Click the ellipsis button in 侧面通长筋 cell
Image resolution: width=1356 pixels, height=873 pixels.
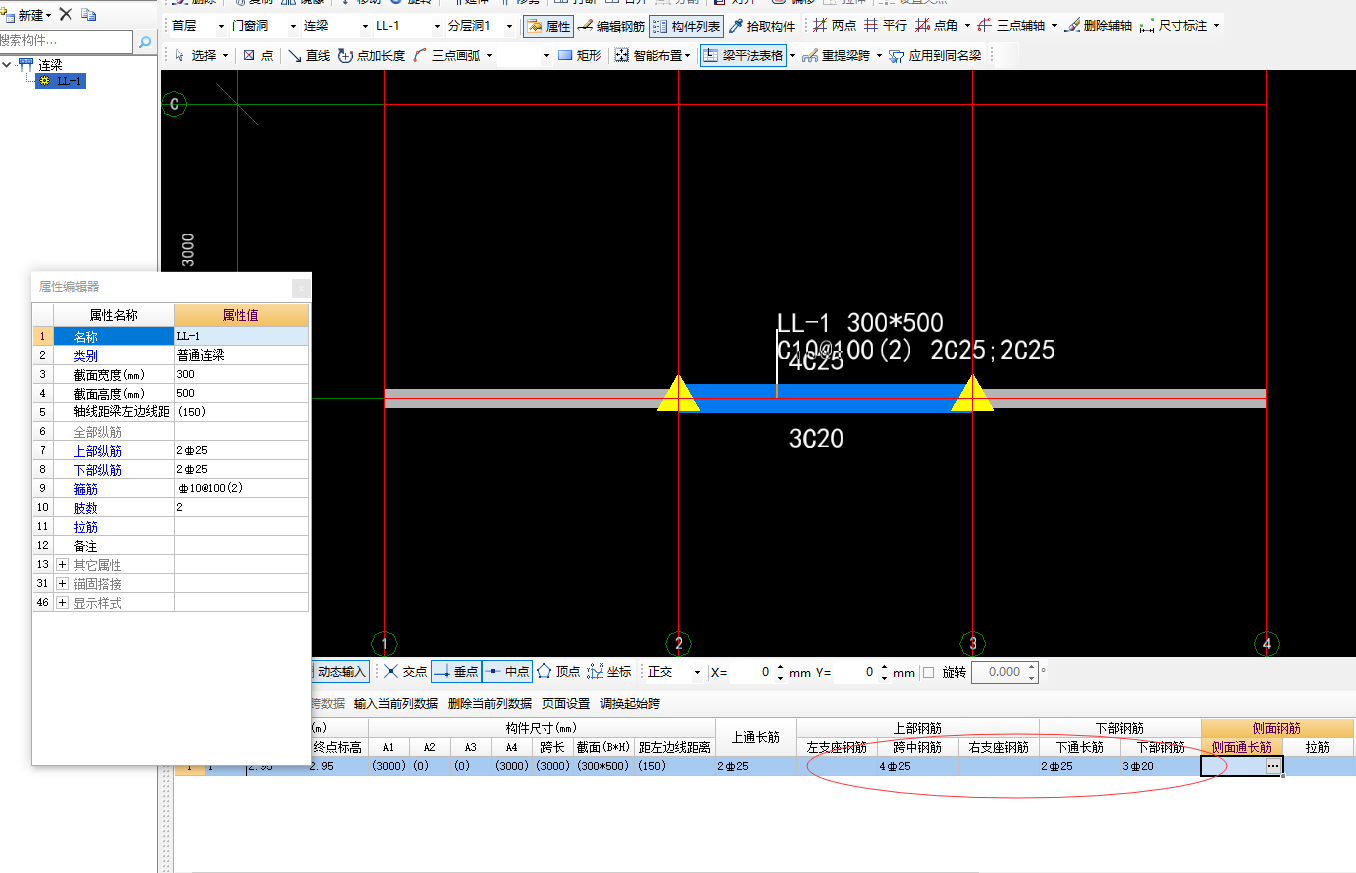pos(1272,766)
